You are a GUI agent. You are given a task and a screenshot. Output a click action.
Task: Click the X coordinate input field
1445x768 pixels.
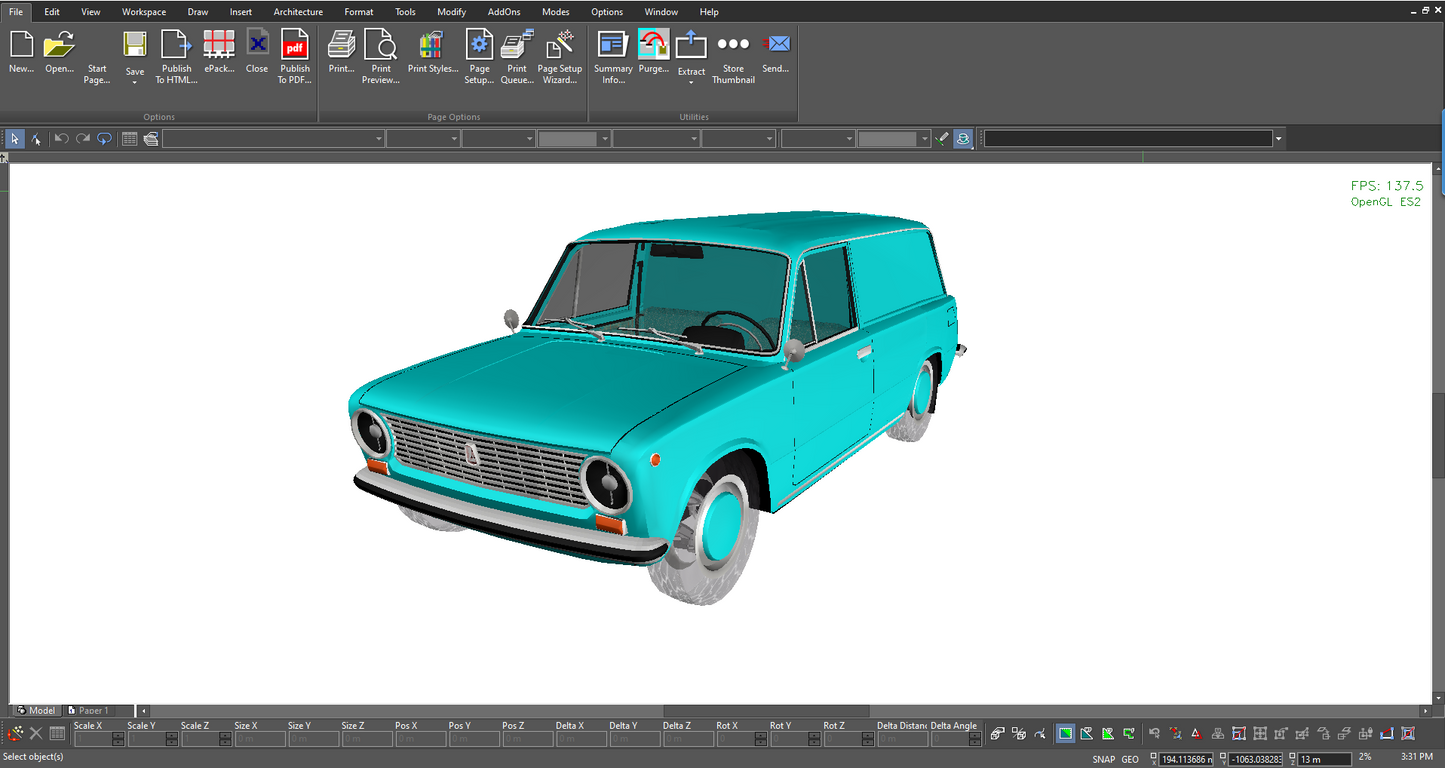tap(1187, 759)
